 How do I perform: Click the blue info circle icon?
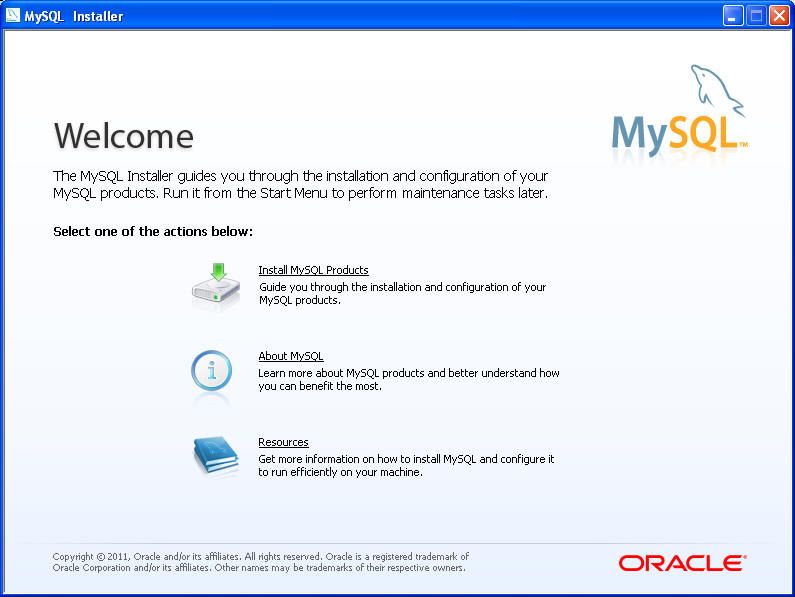tap(211, 371)
